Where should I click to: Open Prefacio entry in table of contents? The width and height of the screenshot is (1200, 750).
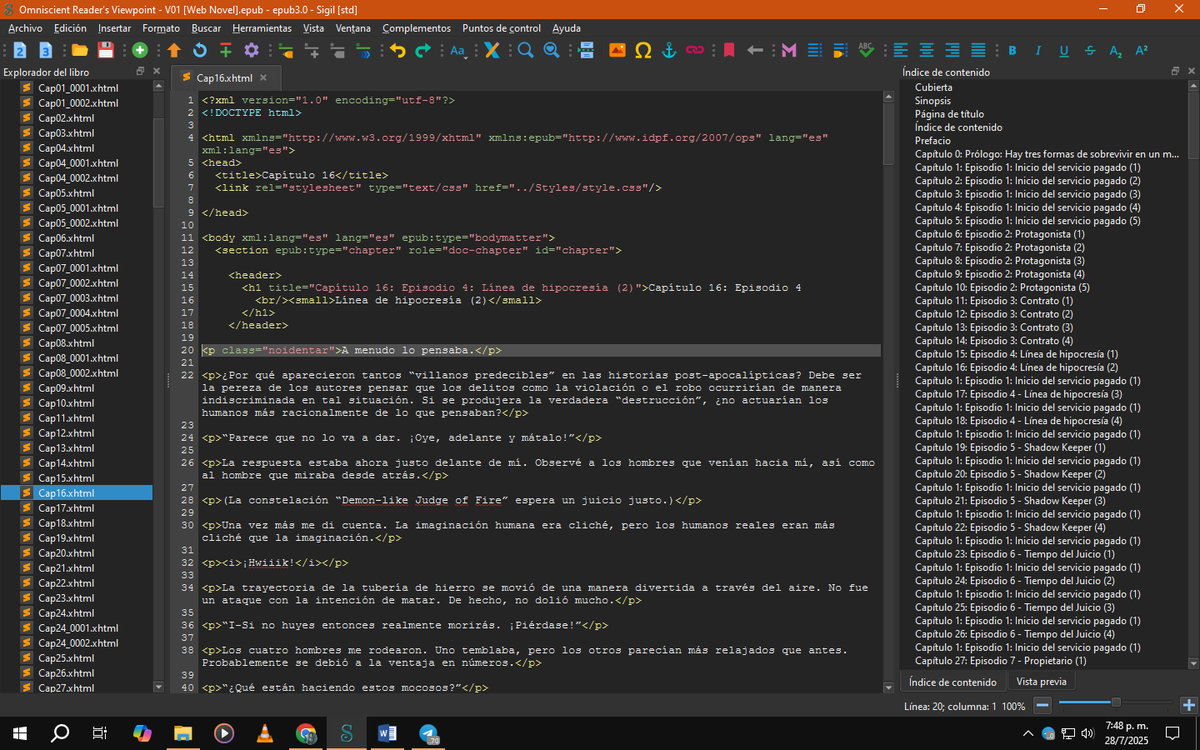[933, 141]
